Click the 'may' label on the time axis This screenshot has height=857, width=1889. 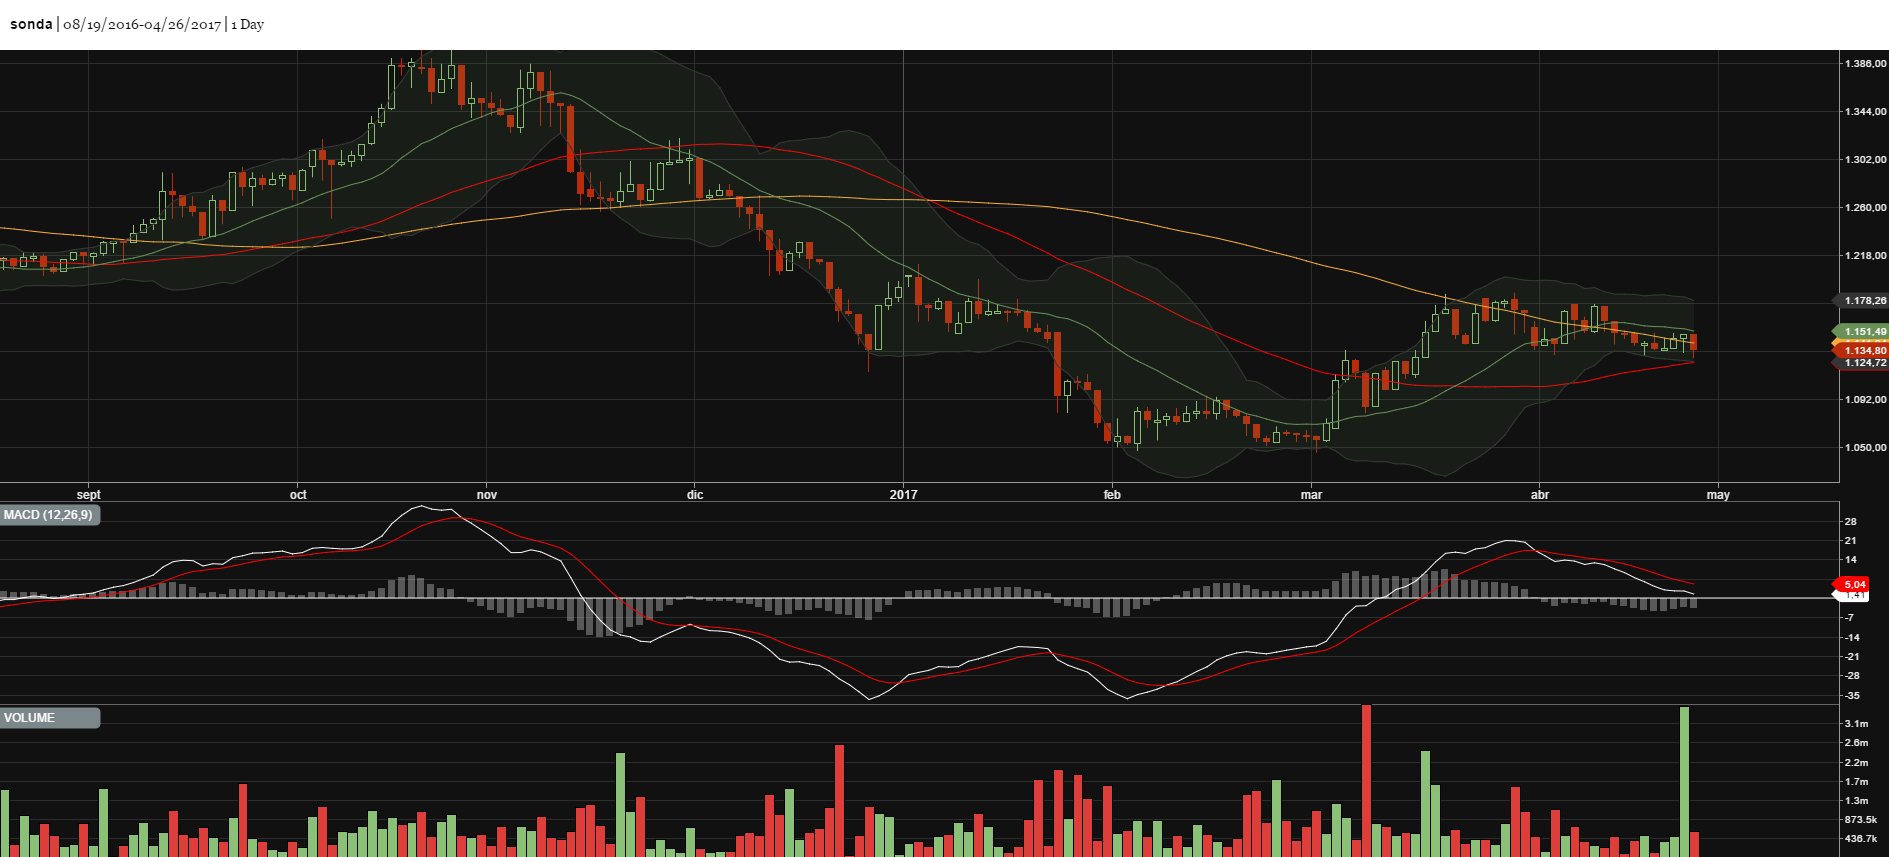tap(1718, 495)
